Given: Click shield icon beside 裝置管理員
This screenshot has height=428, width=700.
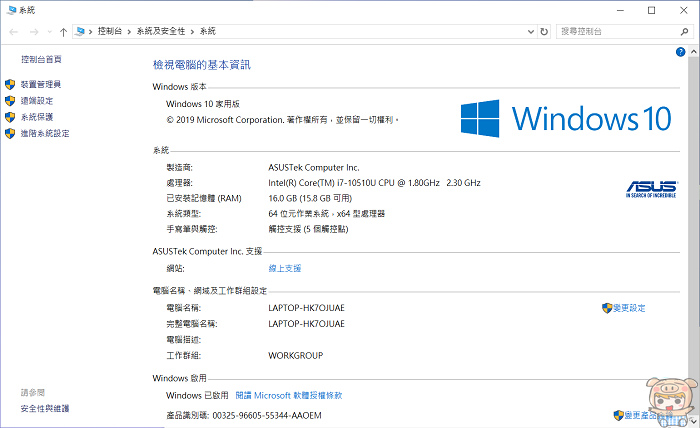Looking at the screenshot, I should (x=10, y=84).
